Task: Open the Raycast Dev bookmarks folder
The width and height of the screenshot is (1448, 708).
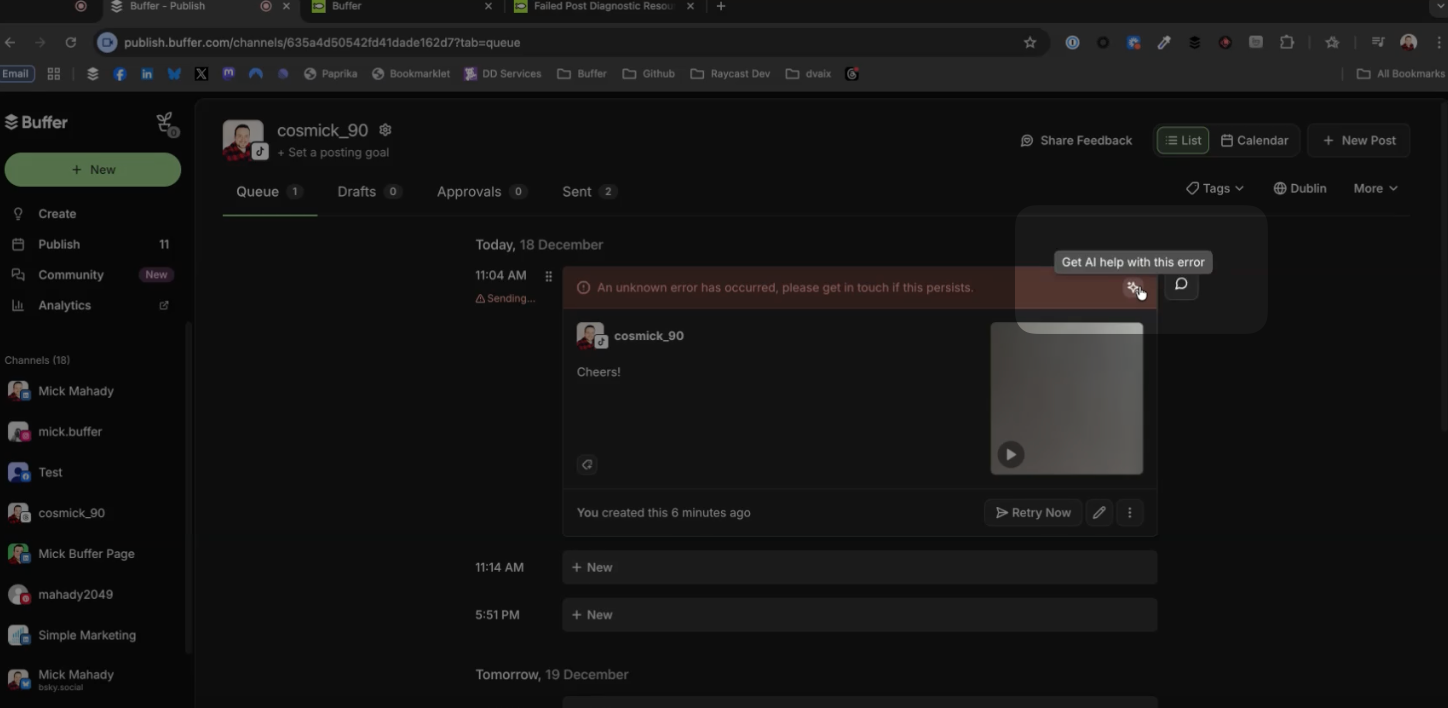Action: pyautogui.click(x=730, y=74)
